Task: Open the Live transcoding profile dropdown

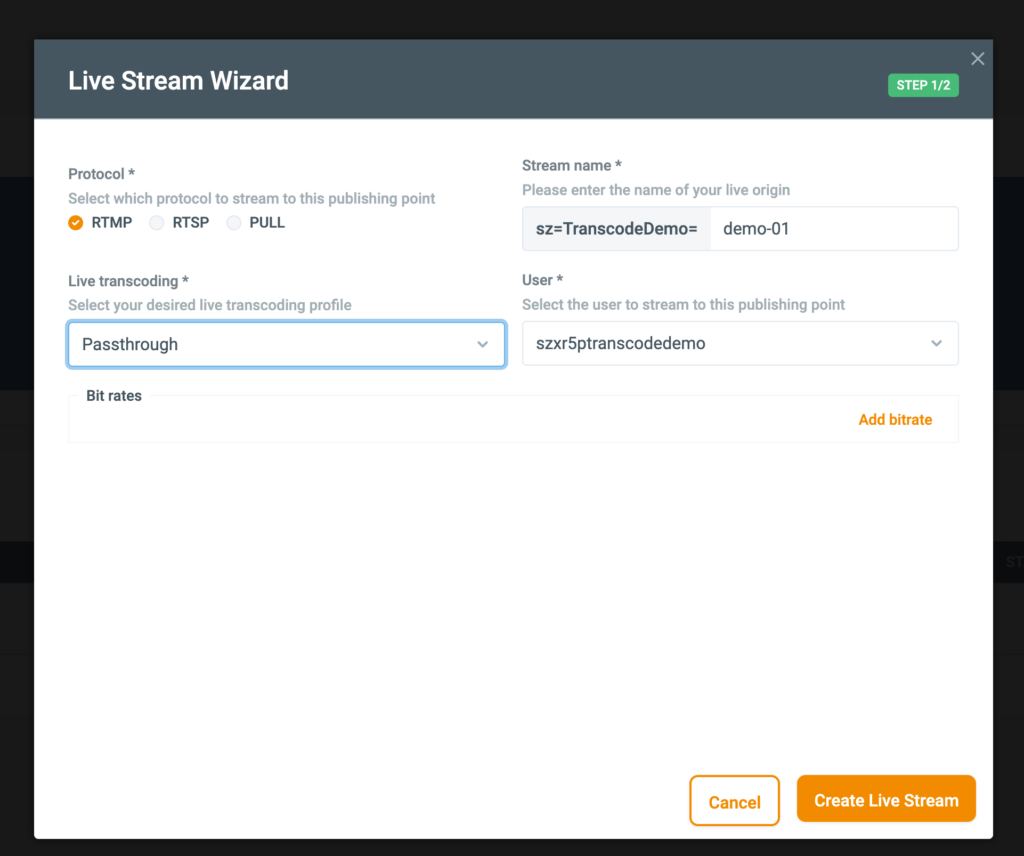Action: (x=286, y=343)
